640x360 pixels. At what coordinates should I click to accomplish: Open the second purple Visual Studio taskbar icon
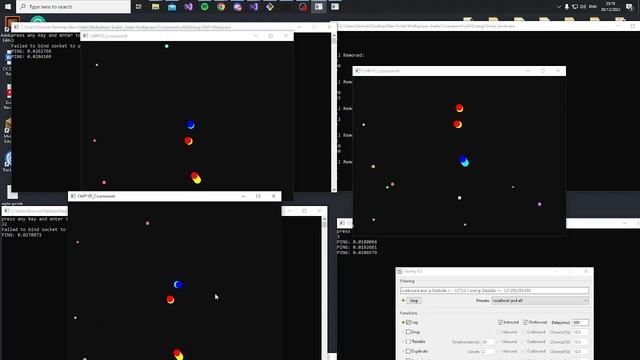253,7
